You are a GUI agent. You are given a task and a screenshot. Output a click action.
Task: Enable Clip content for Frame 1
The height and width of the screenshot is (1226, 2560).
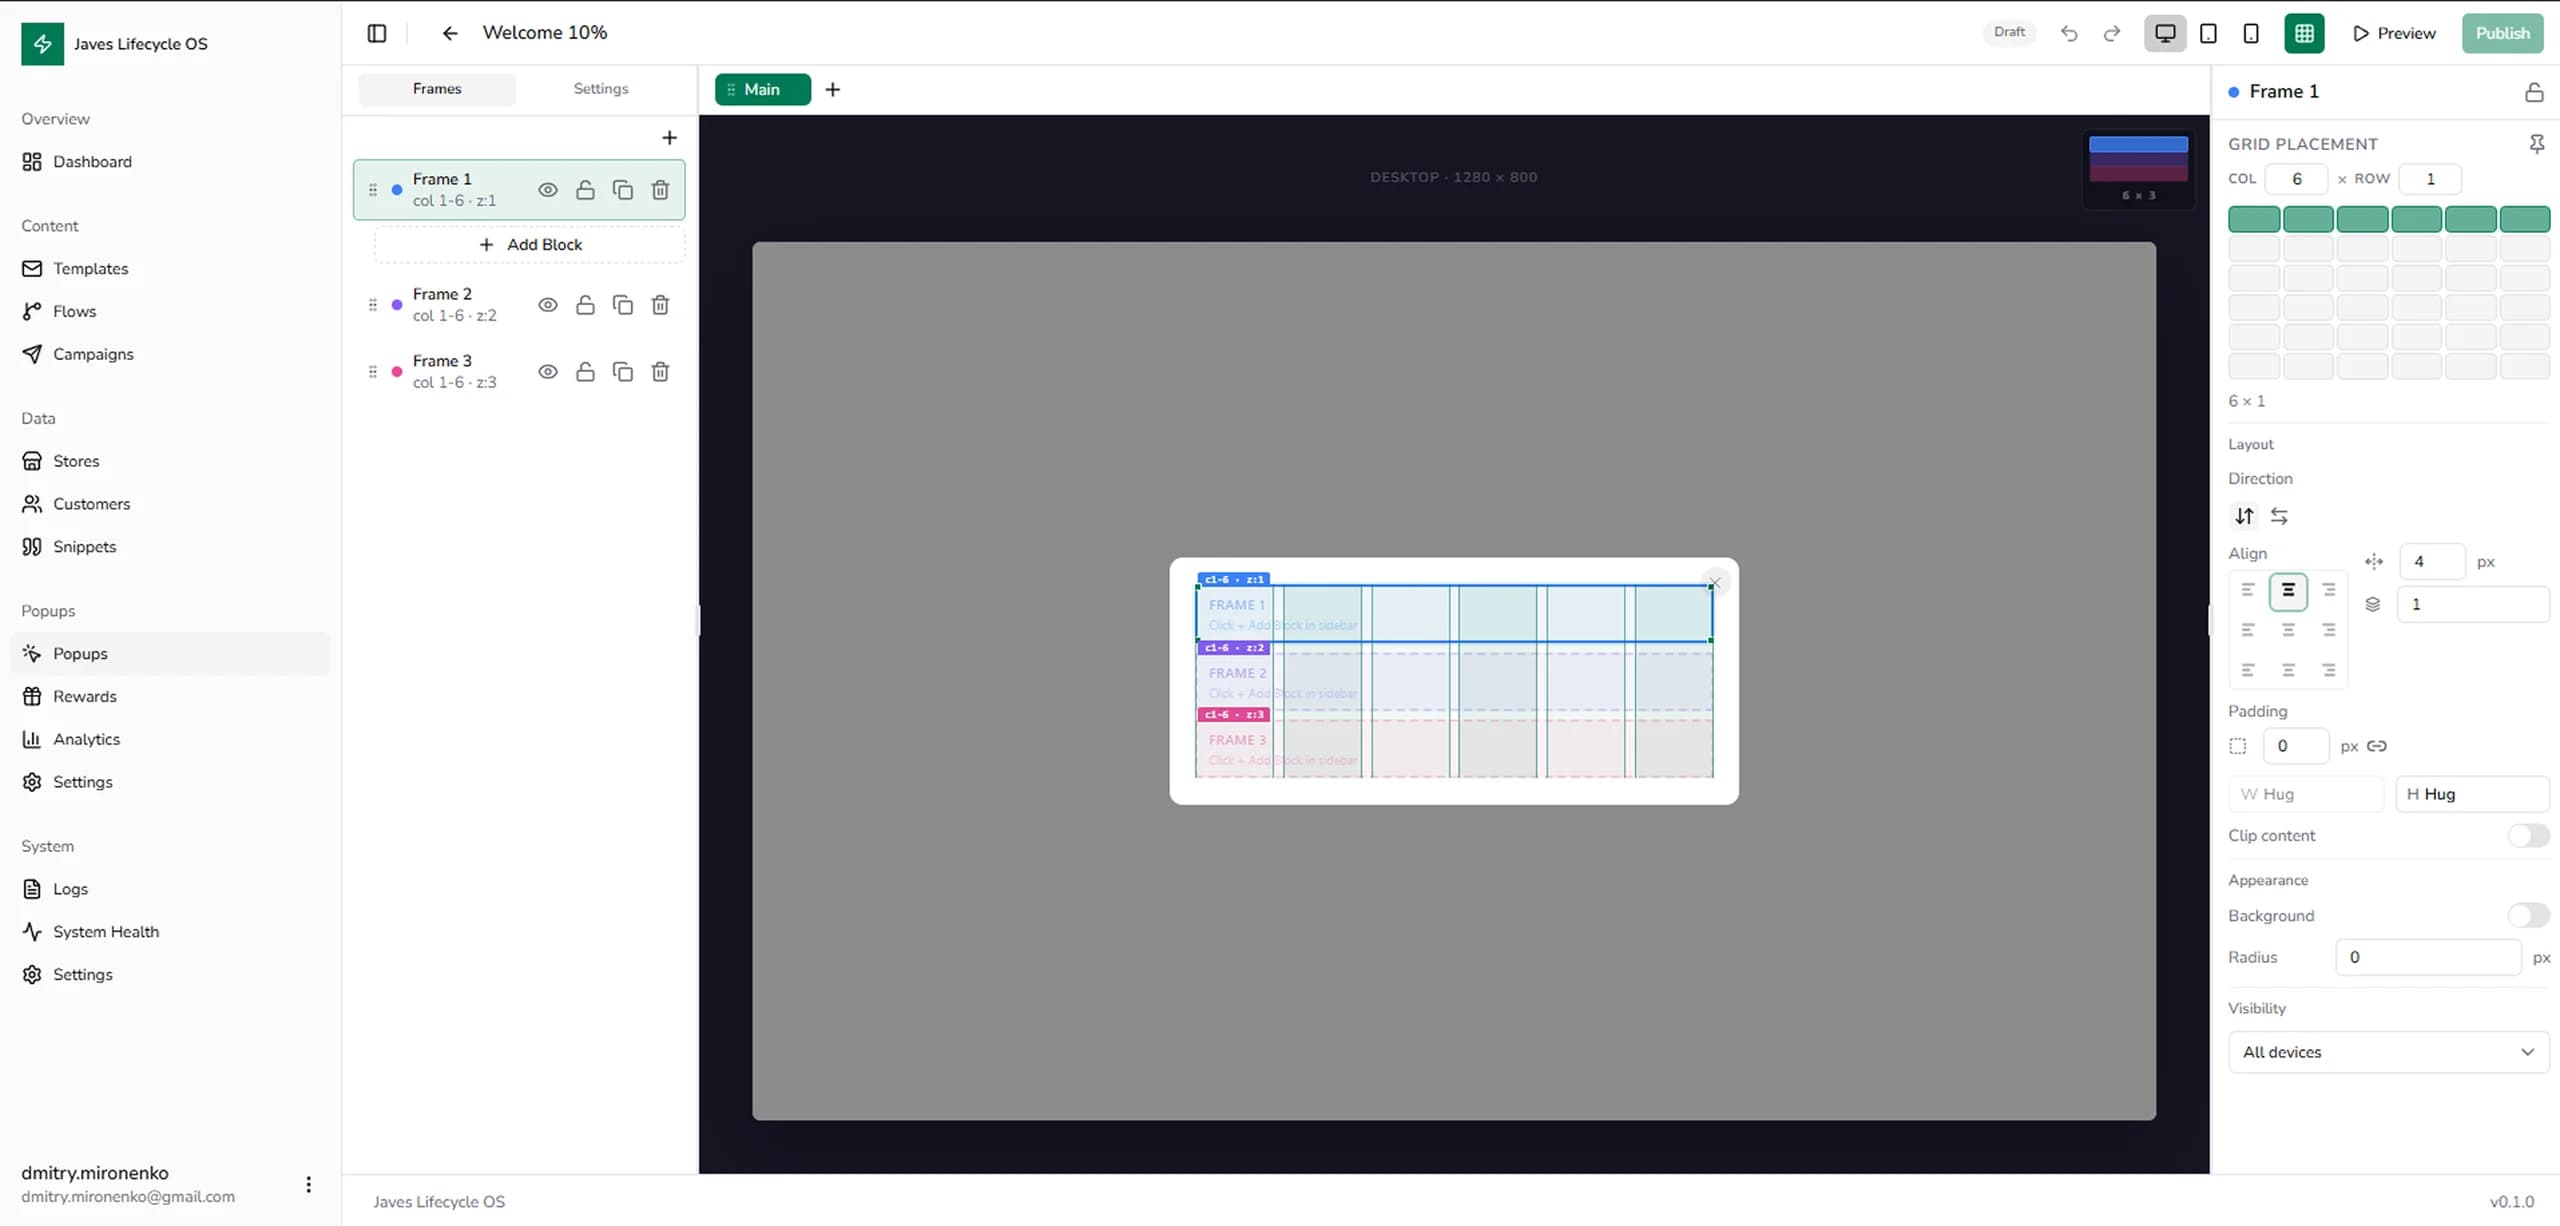[2528, 836]
